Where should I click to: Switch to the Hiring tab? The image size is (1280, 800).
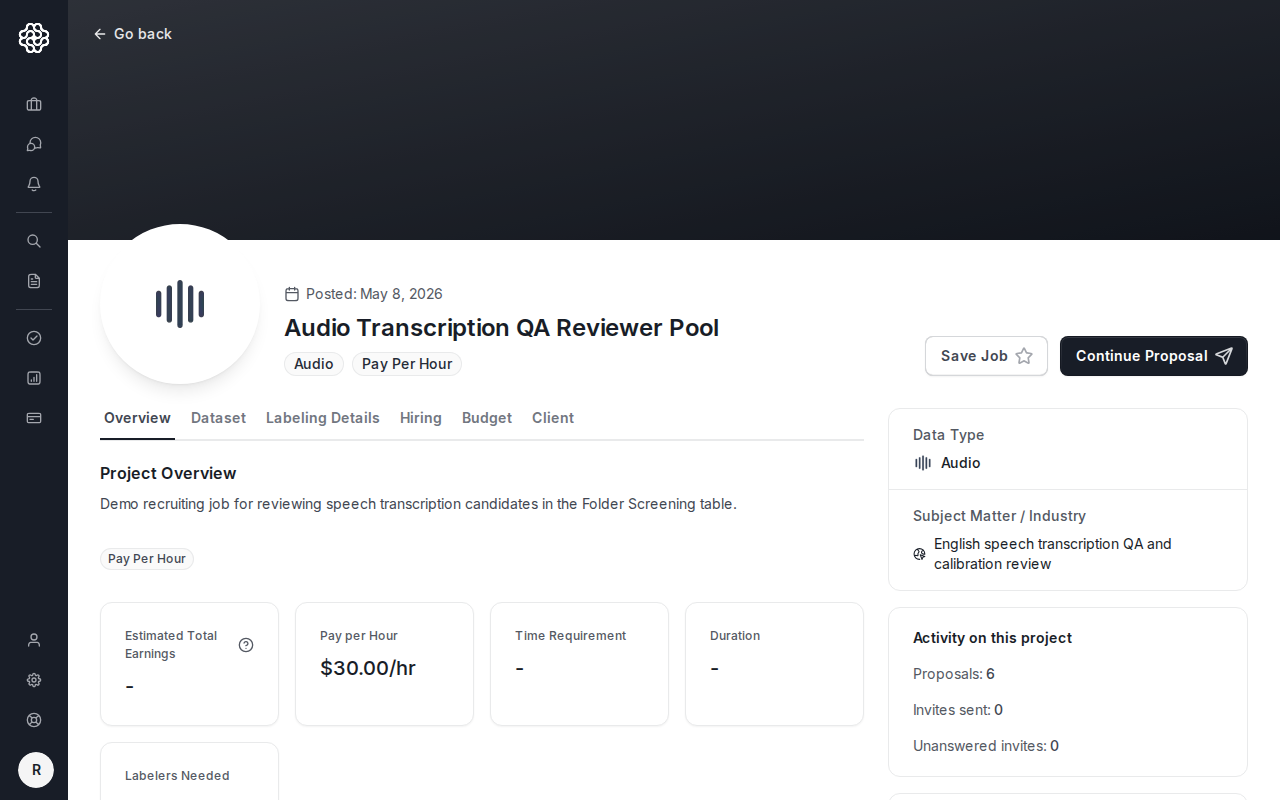(x=421, y=418)
